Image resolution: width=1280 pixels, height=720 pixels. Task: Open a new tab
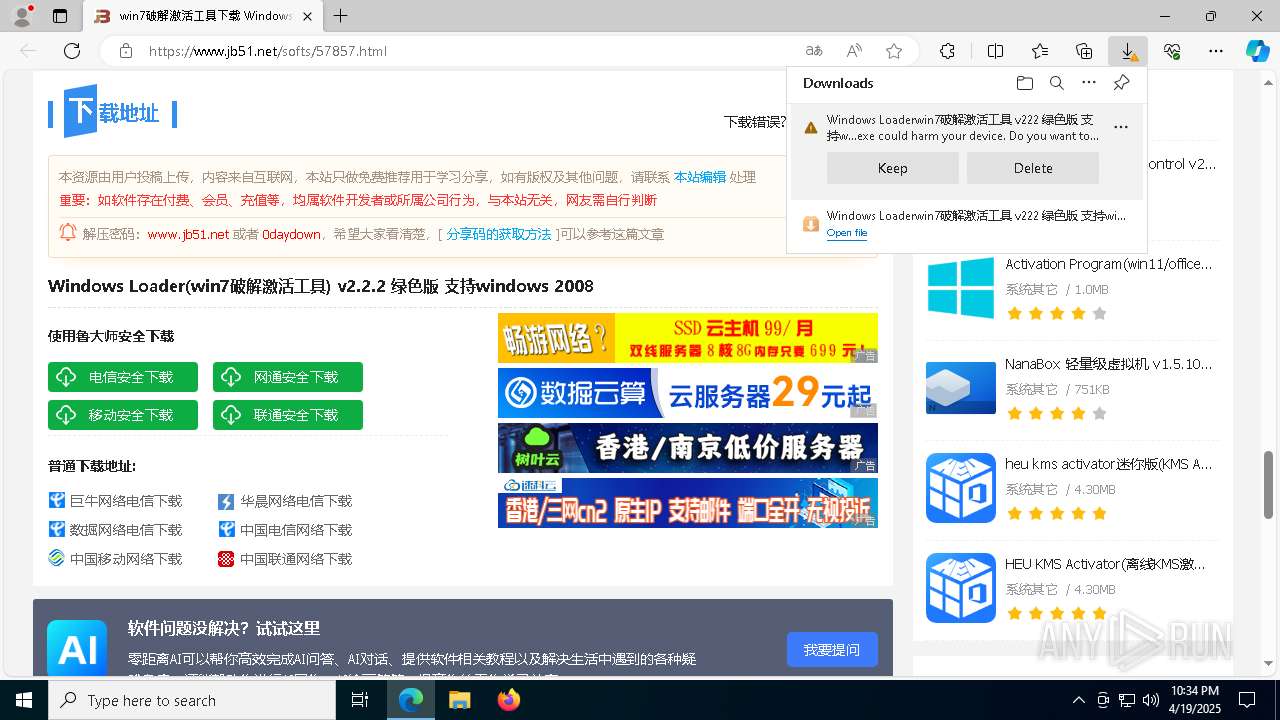click(x=341, y=16)
